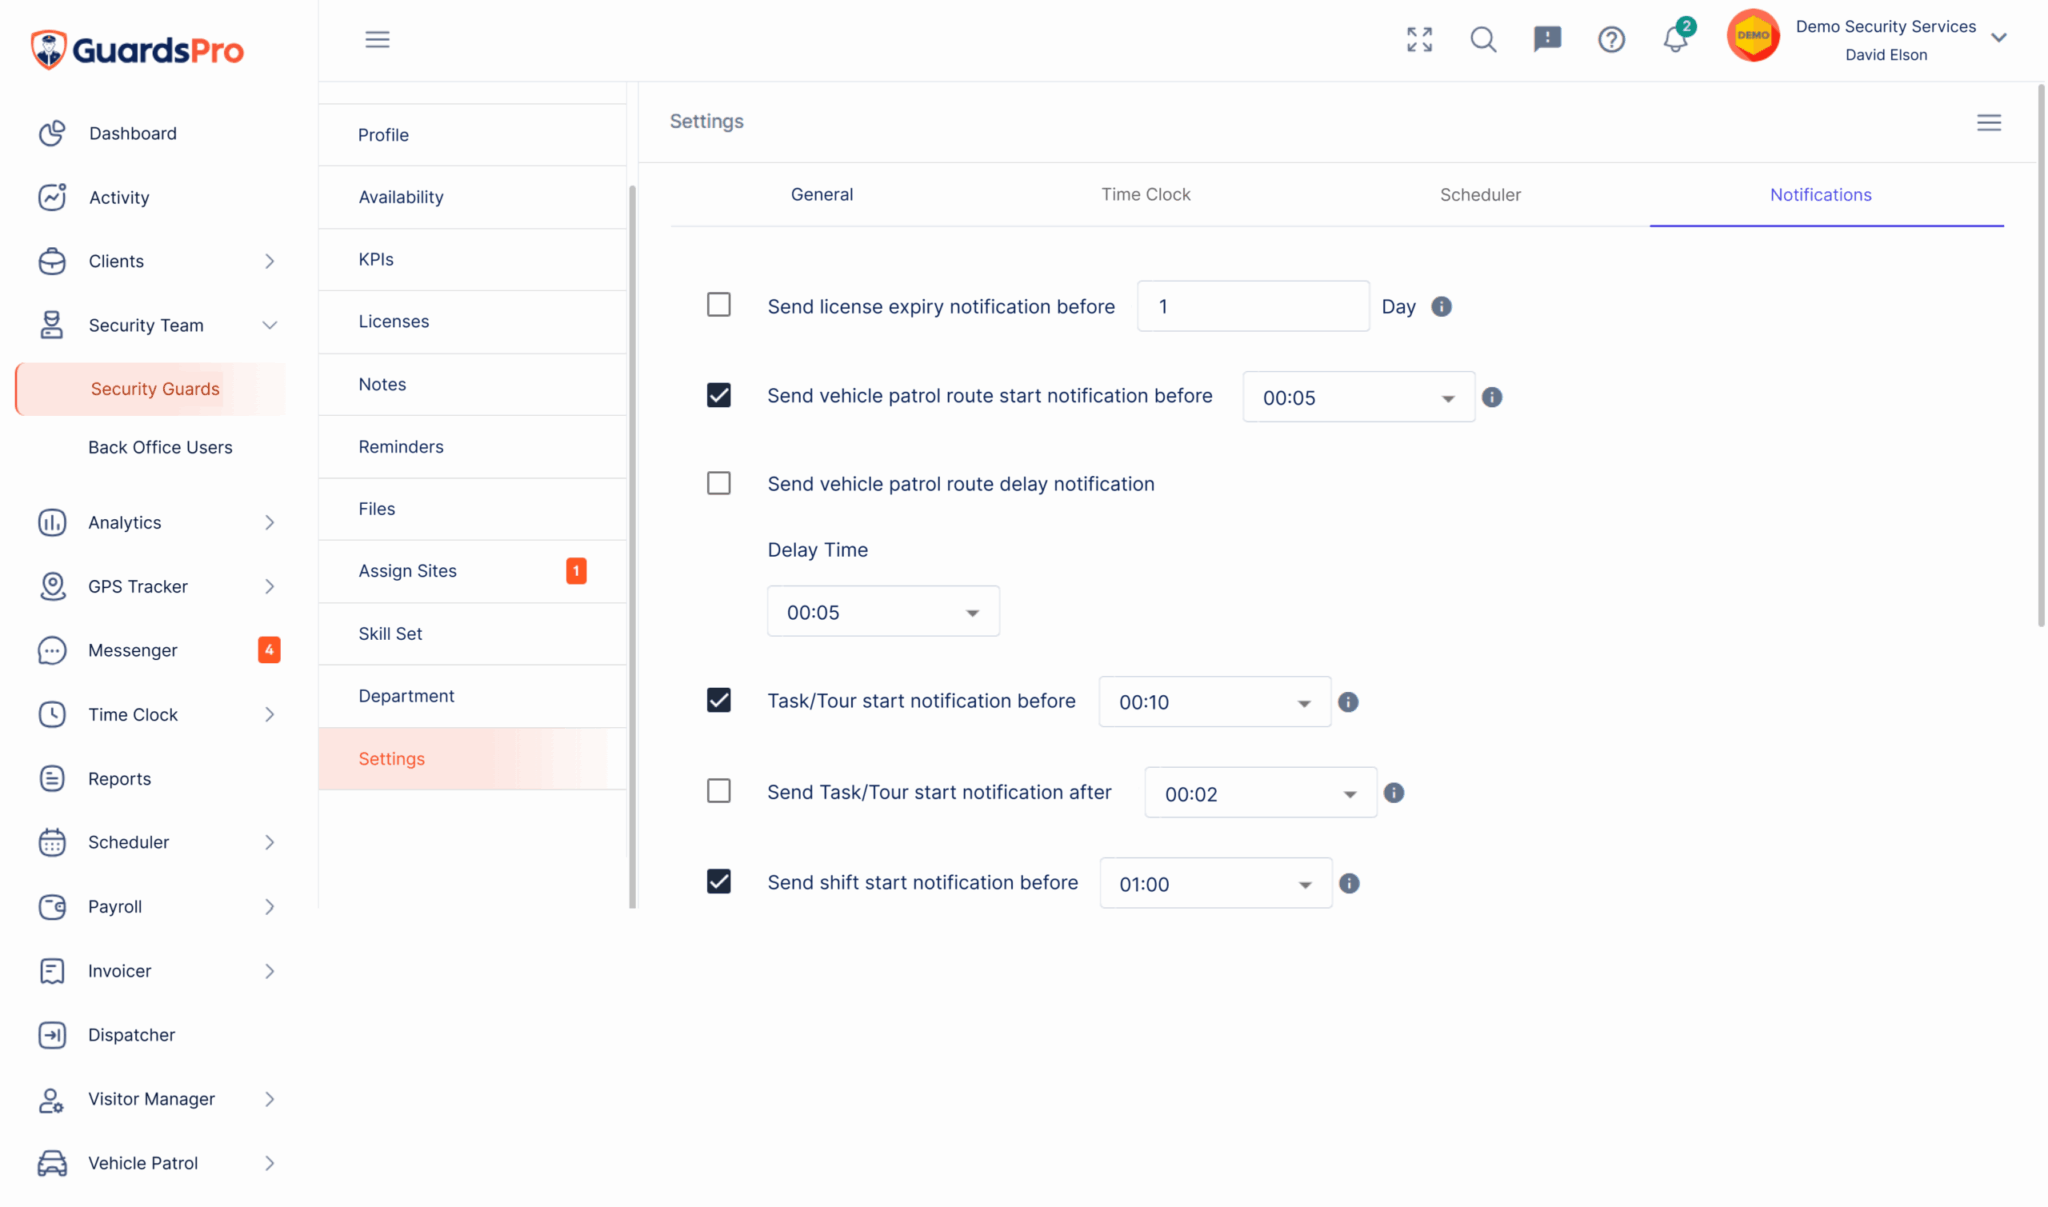Open shift start notification time dropdown
The height and width of the screenshot is (1207, 2048).
pos(1215,884)
